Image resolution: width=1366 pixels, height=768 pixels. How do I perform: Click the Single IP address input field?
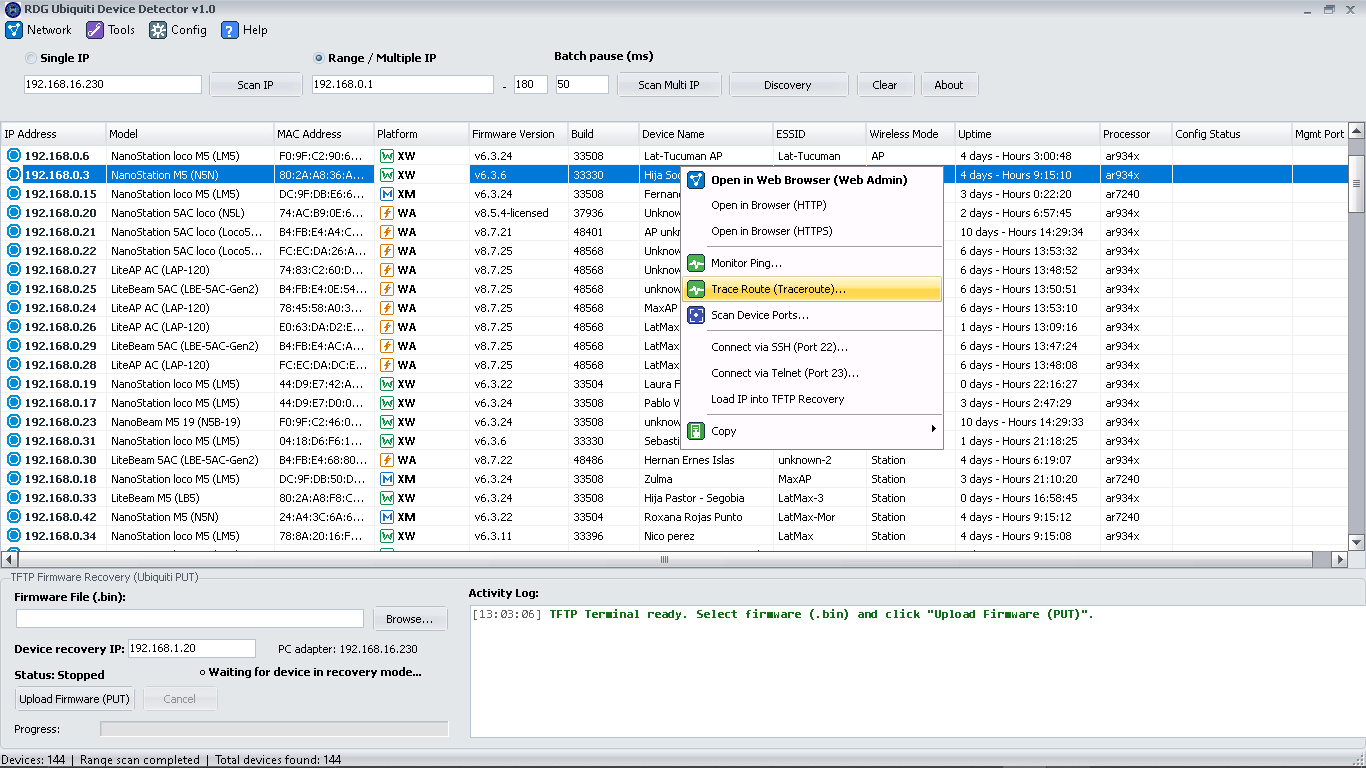click(x=113, y=84)
